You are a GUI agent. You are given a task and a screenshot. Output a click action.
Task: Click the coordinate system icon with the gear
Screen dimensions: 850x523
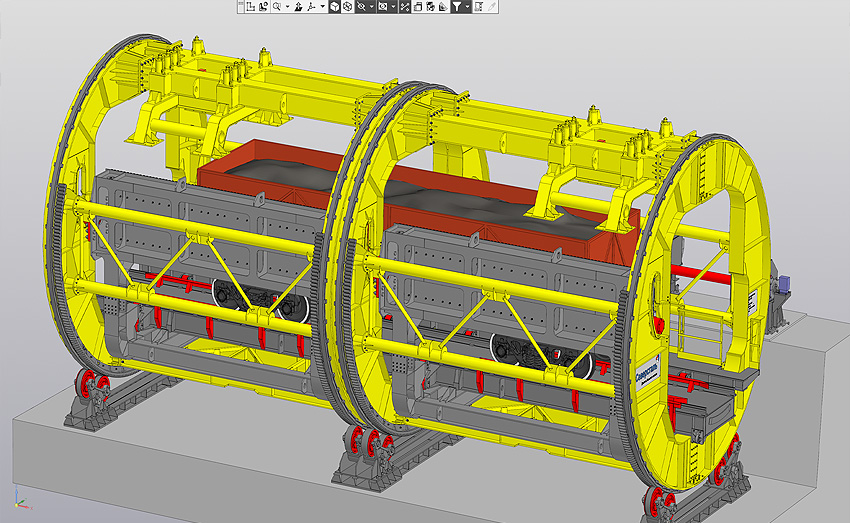263,6
